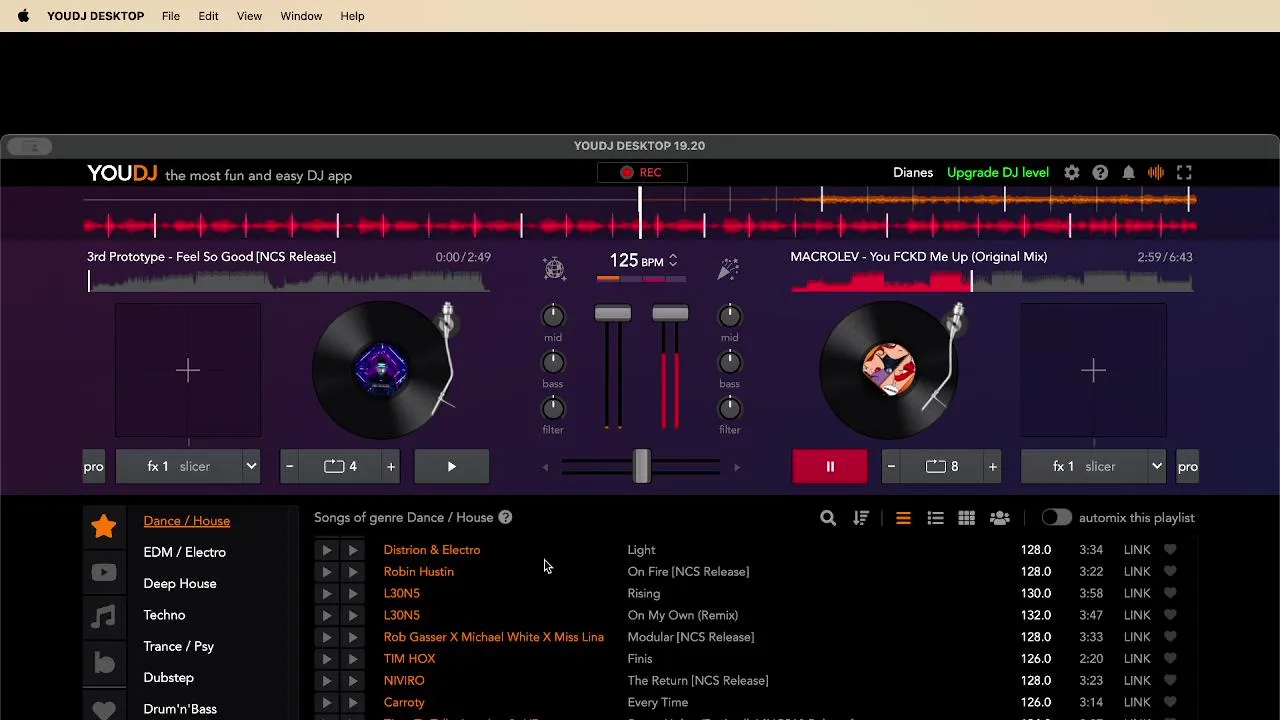Click the right deck vinyl record
Screen dimensions: 1280x720
coord(888,370)
